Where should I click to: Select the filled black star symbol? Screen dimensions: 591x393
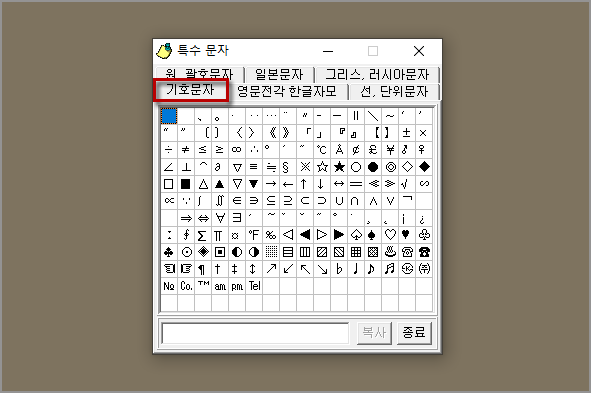339,167
